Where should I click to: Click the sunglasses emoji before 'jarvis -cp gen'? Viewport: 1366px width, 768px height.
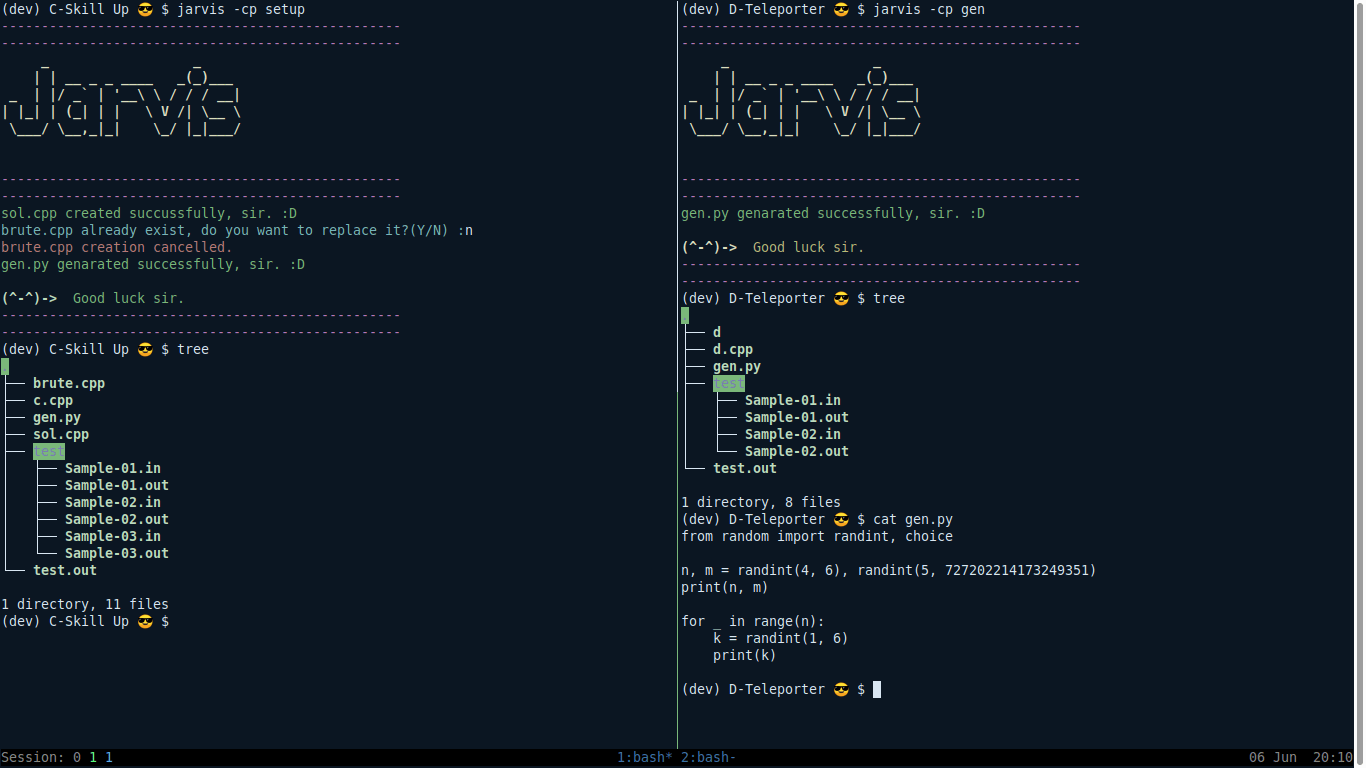tap(841, 9)
